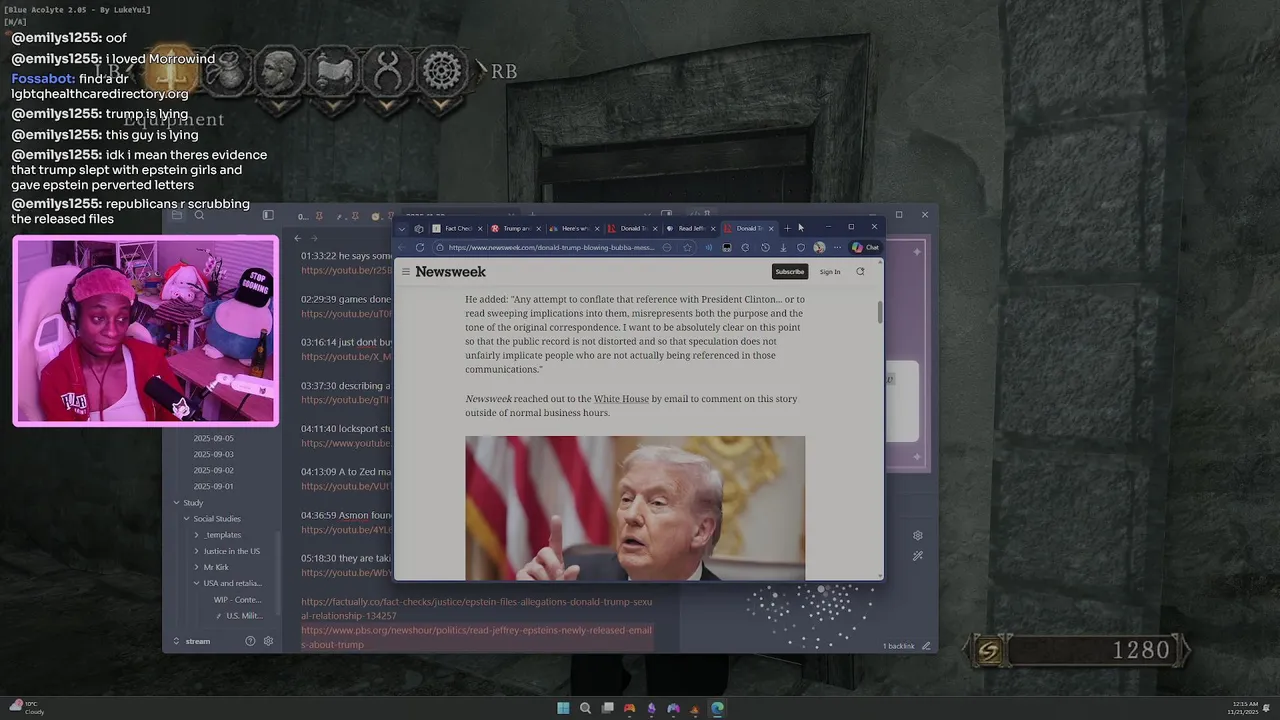1280x720 pixels.
Task: Open Edge history icon
Action: pyautogui.click(x=765, y=247)
